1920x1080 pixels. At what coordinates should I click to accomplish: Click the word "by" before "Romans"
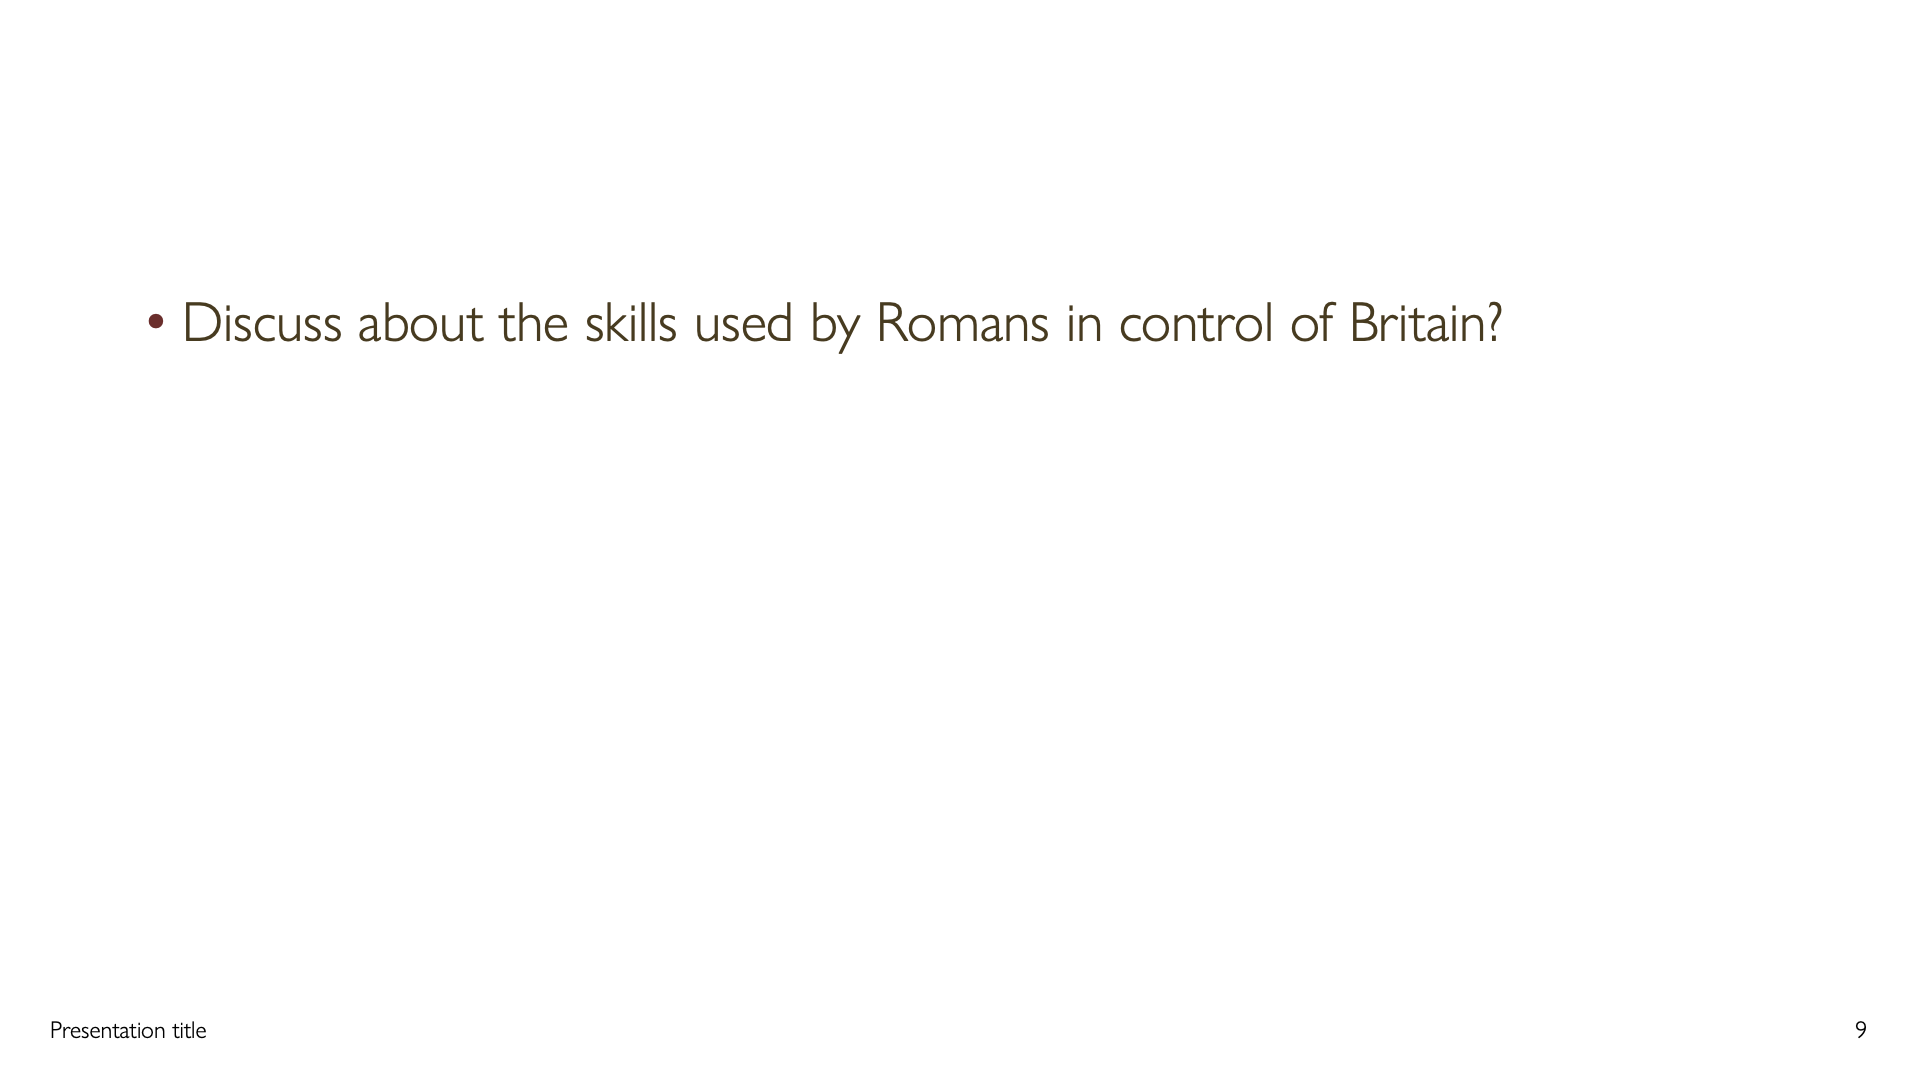[x=834, y=326]
